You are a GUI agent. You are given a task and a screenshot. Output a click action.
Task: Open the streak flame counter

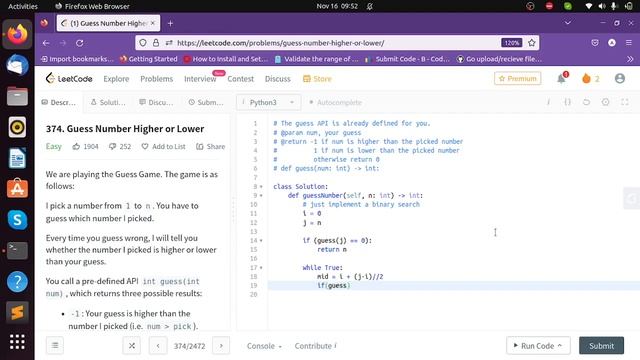(x=590, y=78)
